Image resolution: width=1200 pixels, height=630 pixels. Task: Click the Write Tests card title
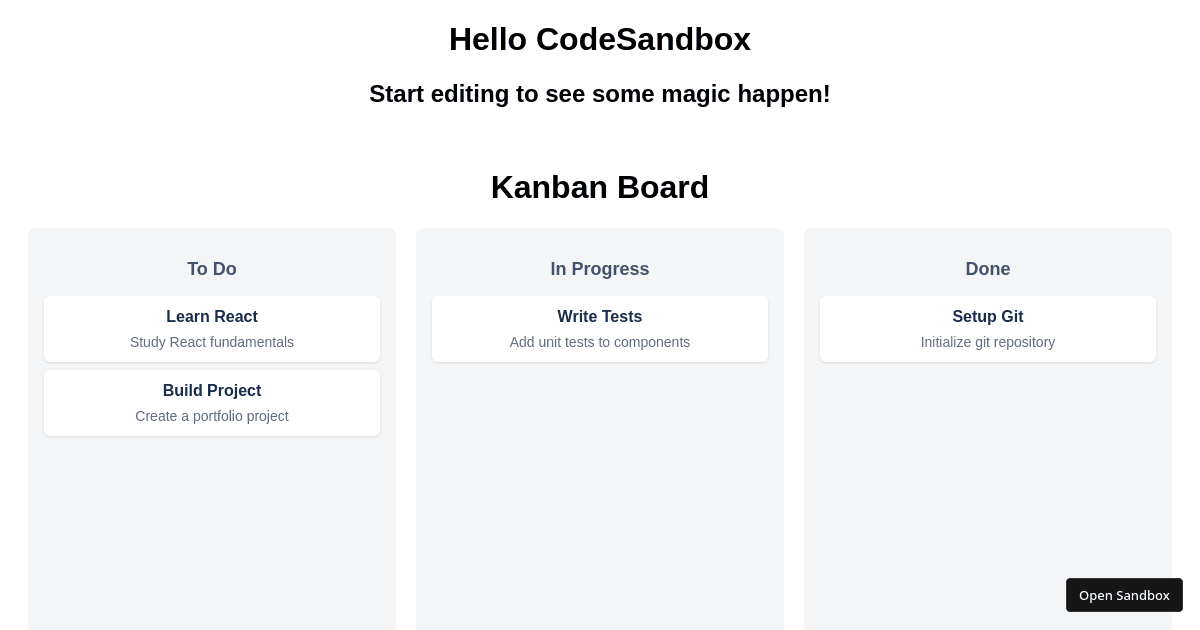tap(600, 317)
